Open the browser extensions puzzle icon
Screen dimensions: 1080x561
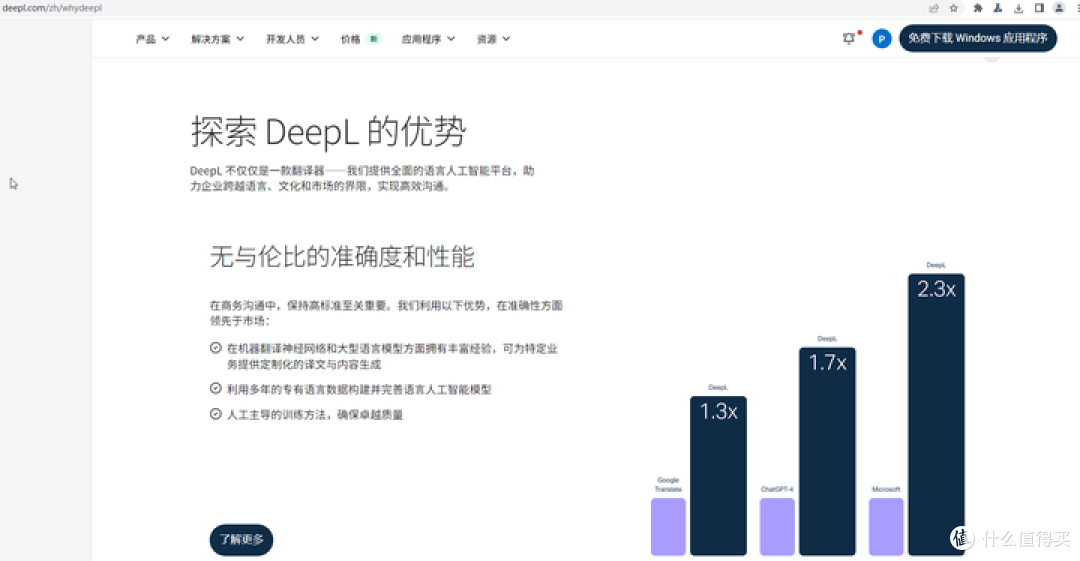tap(977, 8)
